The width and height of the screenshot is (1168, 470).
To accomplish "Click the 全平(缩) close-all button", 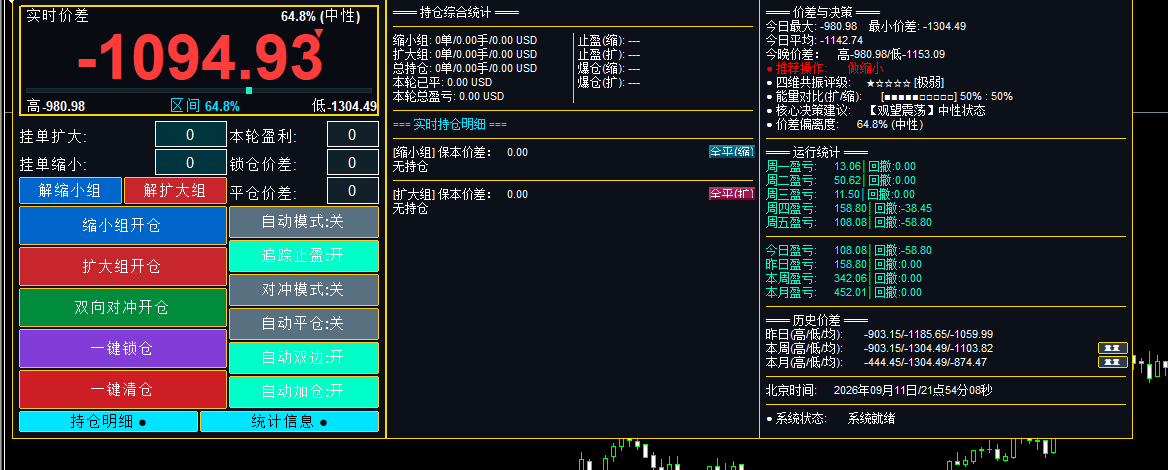I will click(731, 152).
